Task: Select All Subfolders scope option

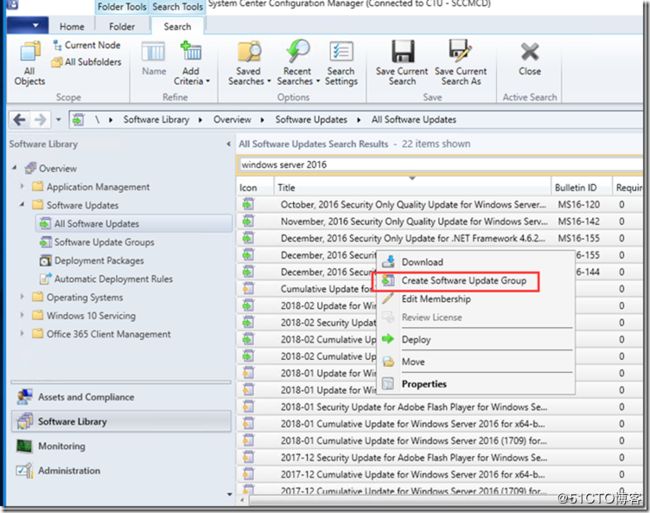Action: pyautogui.click(x=87, y=62)
